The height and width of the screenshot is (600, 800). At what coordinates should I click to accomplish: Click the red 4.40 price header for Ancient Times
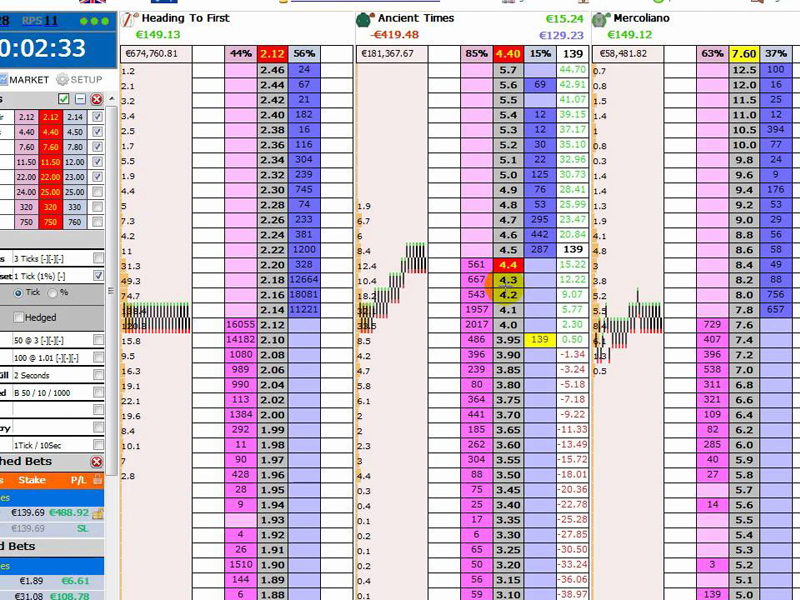(508, 54)
